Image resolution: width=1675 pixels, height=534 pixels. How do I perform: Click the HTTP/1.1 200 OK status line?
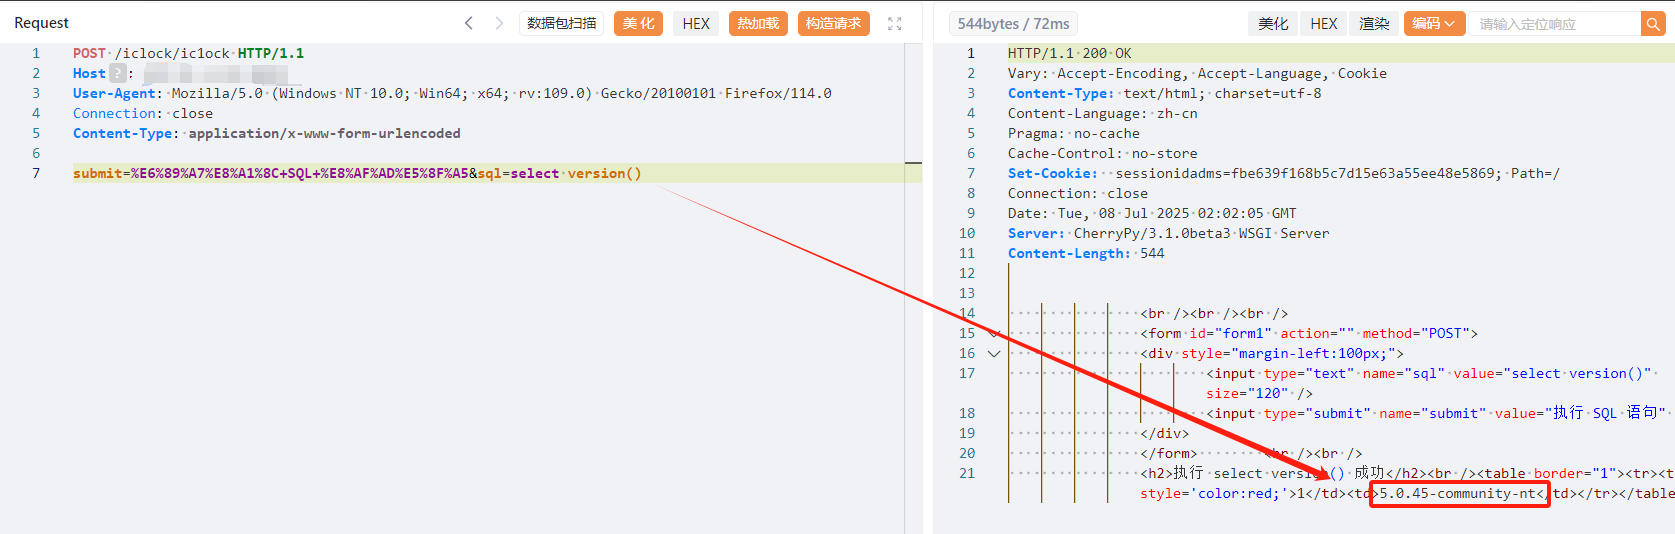[1070, 53]
